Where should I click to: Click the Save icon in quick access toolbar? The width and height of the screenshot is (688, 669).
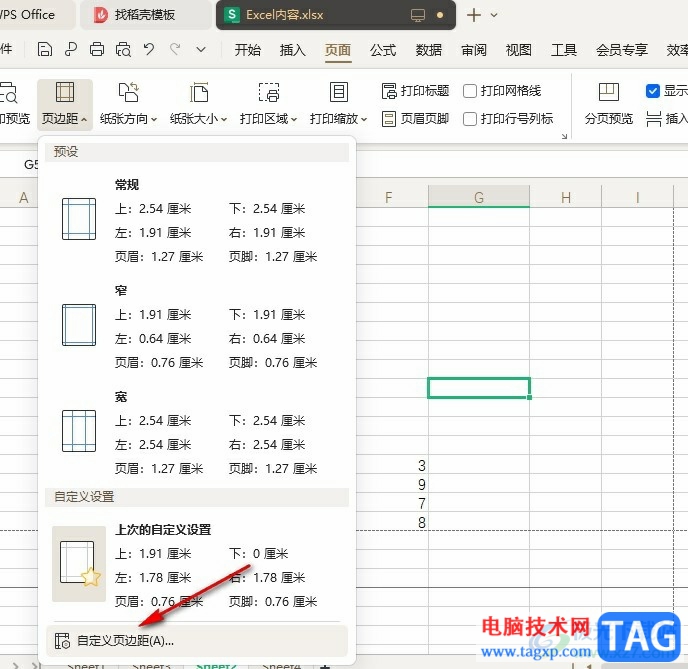(44, 50)
